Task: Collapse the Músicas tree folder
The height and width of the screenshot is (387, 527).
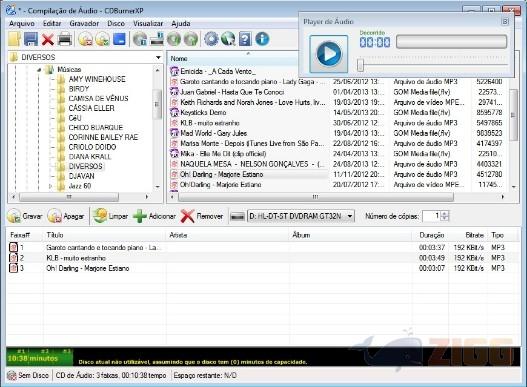Action: [39, 70]
